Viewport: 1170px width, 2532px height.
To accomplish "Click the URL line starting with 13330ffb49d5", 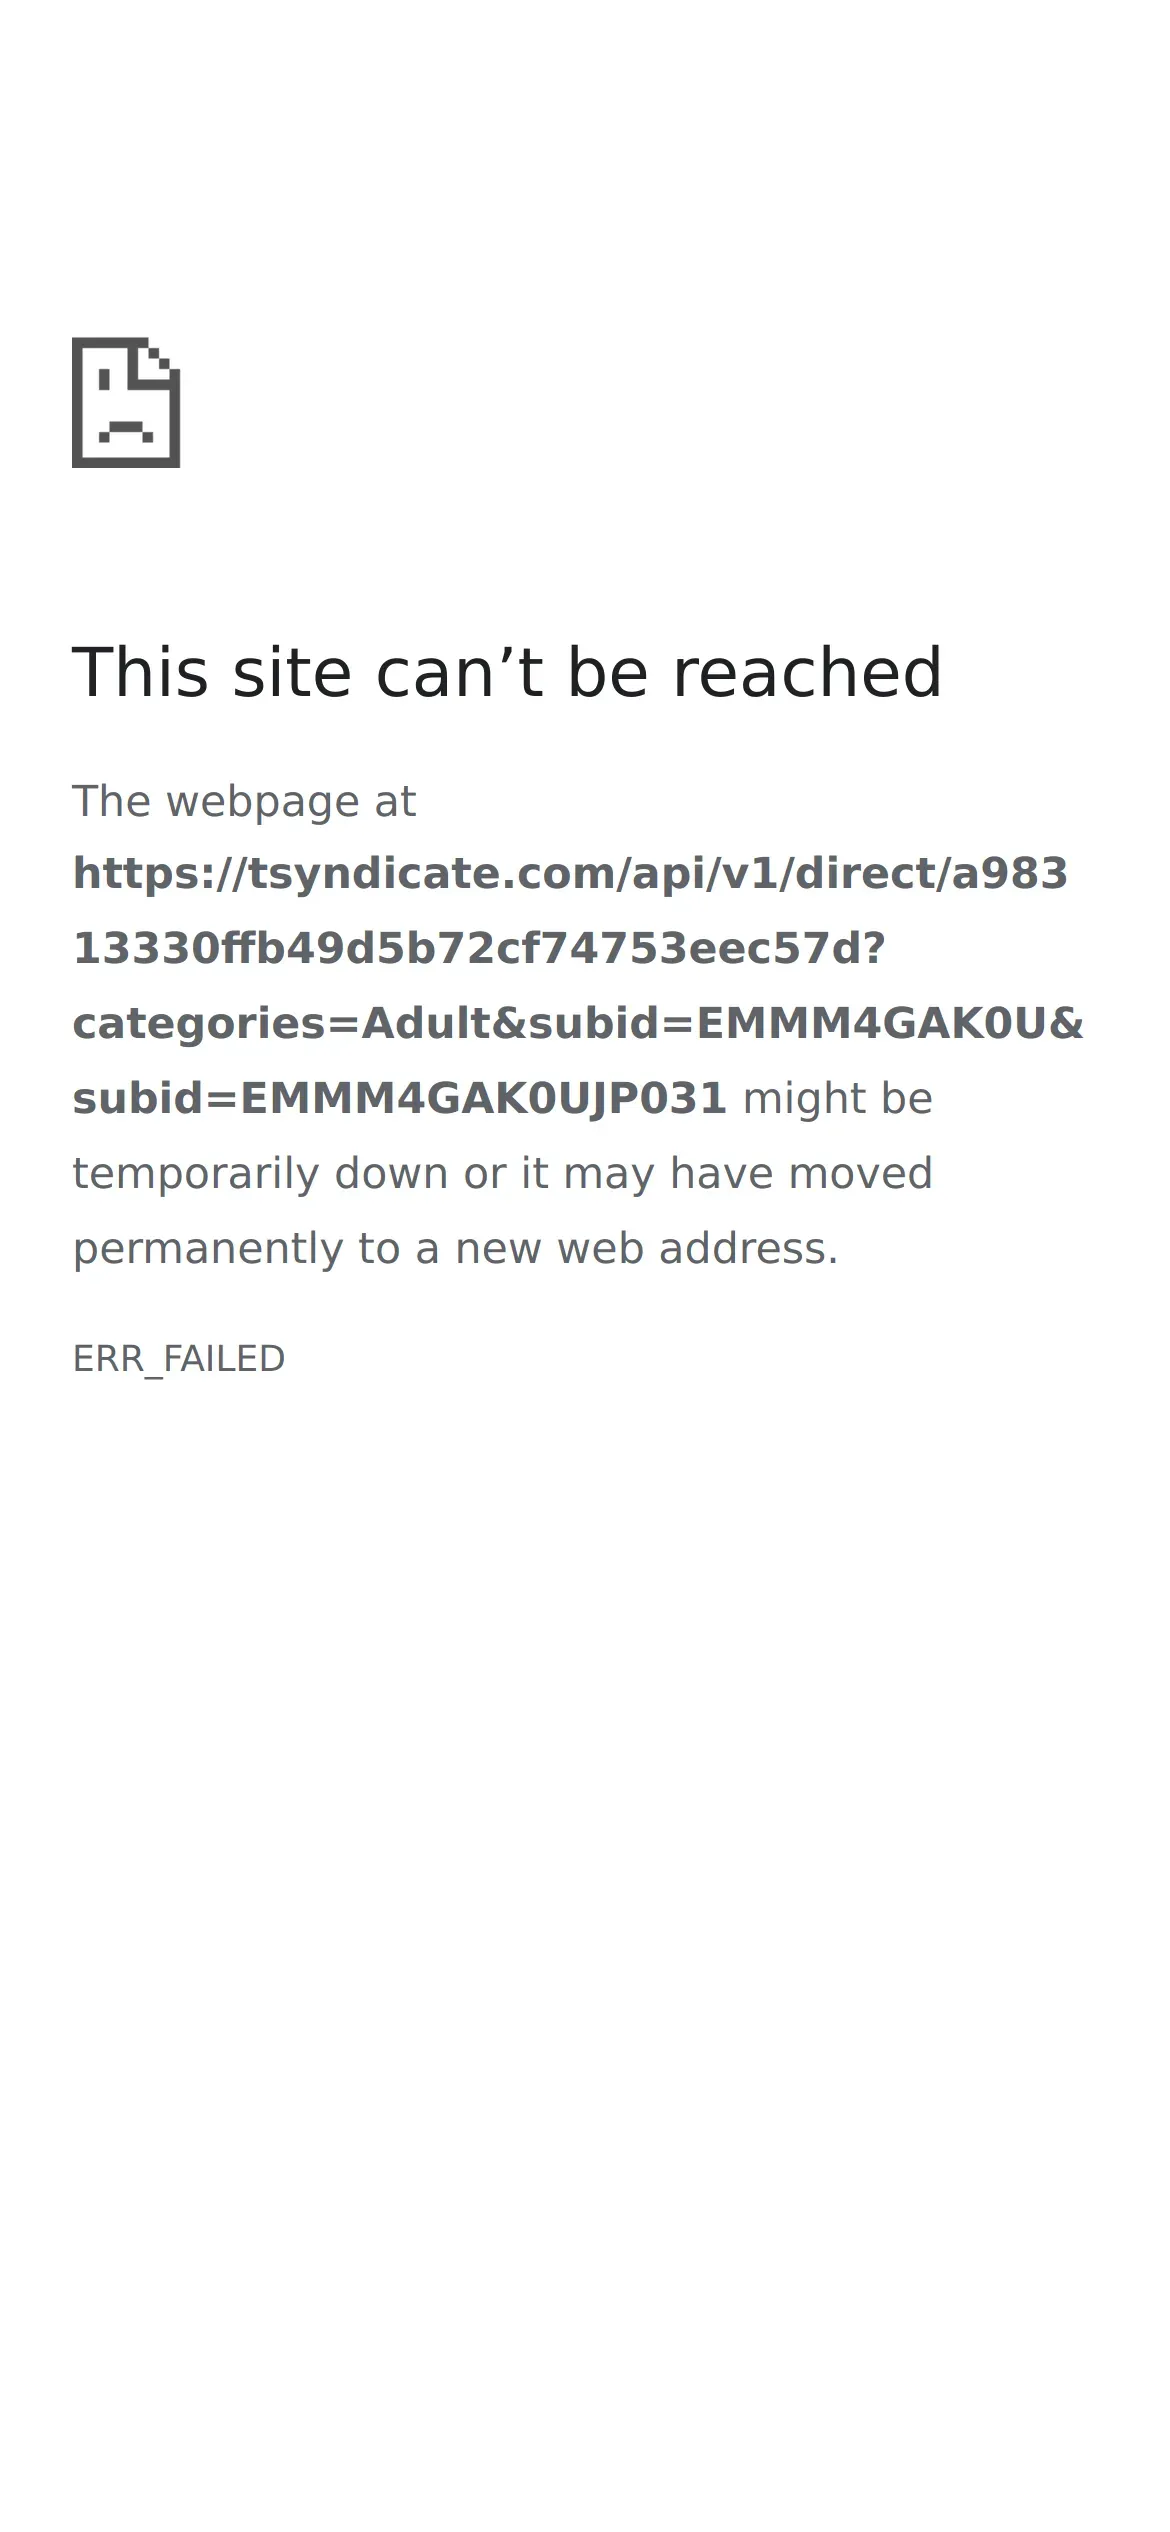I will (x=479, y=949).
